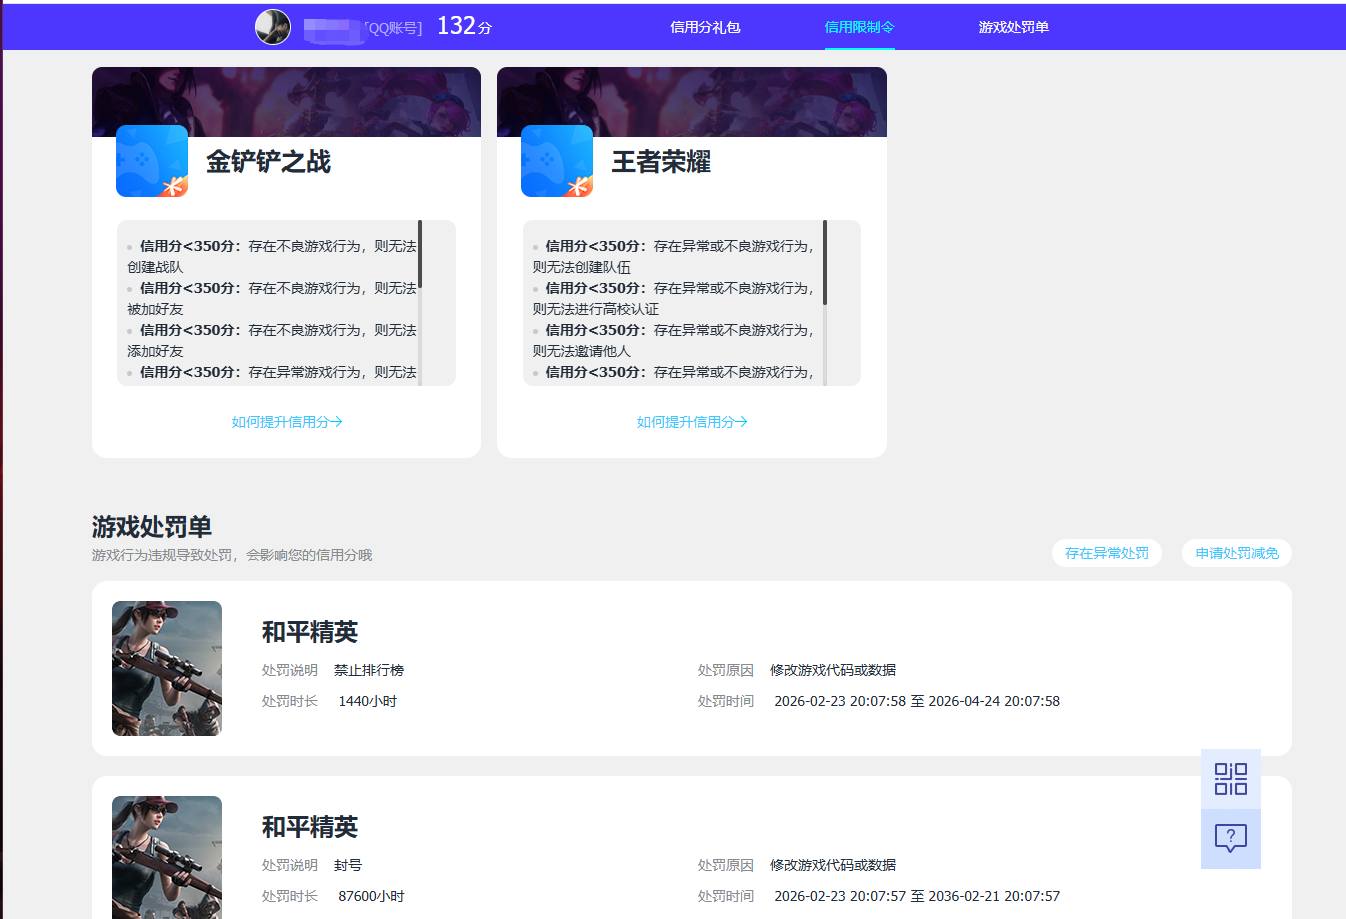
Task: Click penalty time ending 2026-04-24 20:07:58
Action: [917, 701]
